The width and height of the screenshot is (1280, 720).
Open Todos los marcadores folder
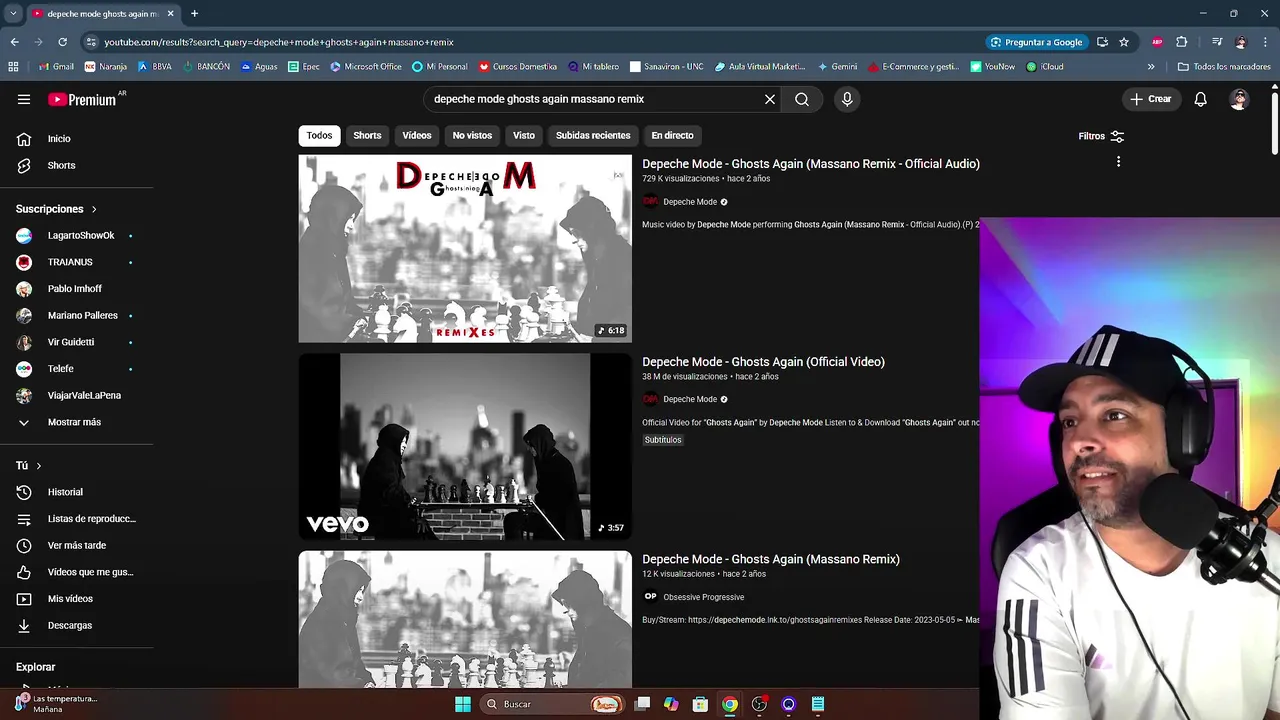coord(1224,67)
